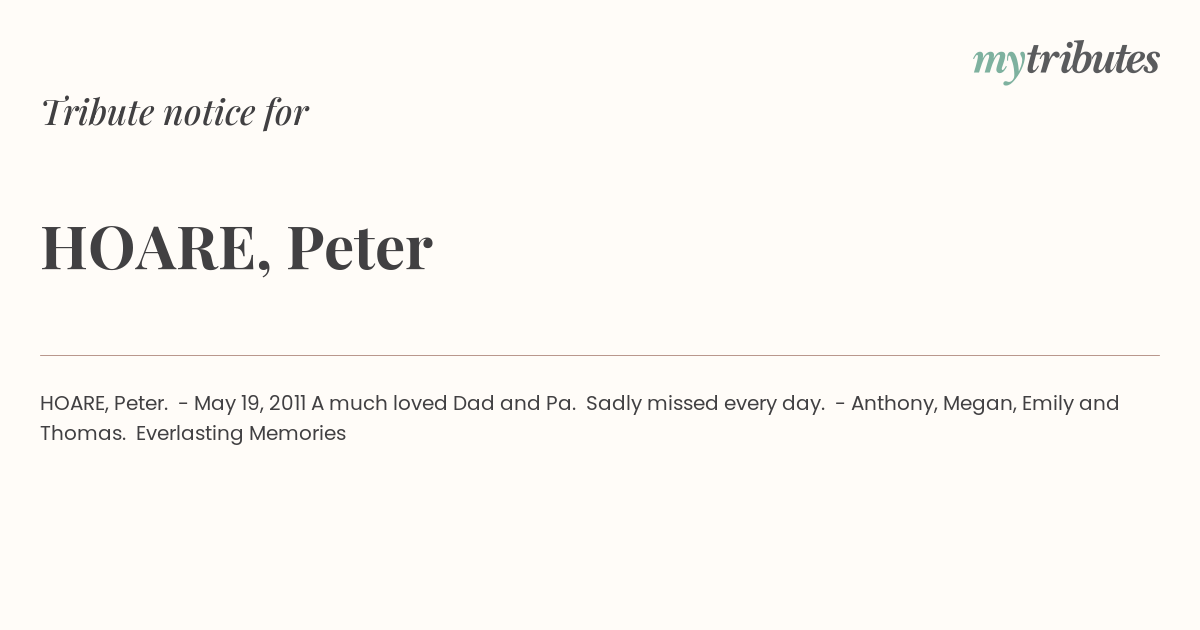
Task: Click the surname "HOARE," in the large title
Action: click(156, 249)
